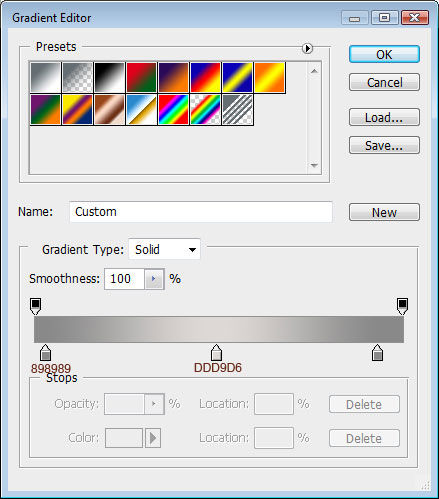Screen dimensions: 439x499
Task: Confirm with the OK button
Action: tap(384, 54)
